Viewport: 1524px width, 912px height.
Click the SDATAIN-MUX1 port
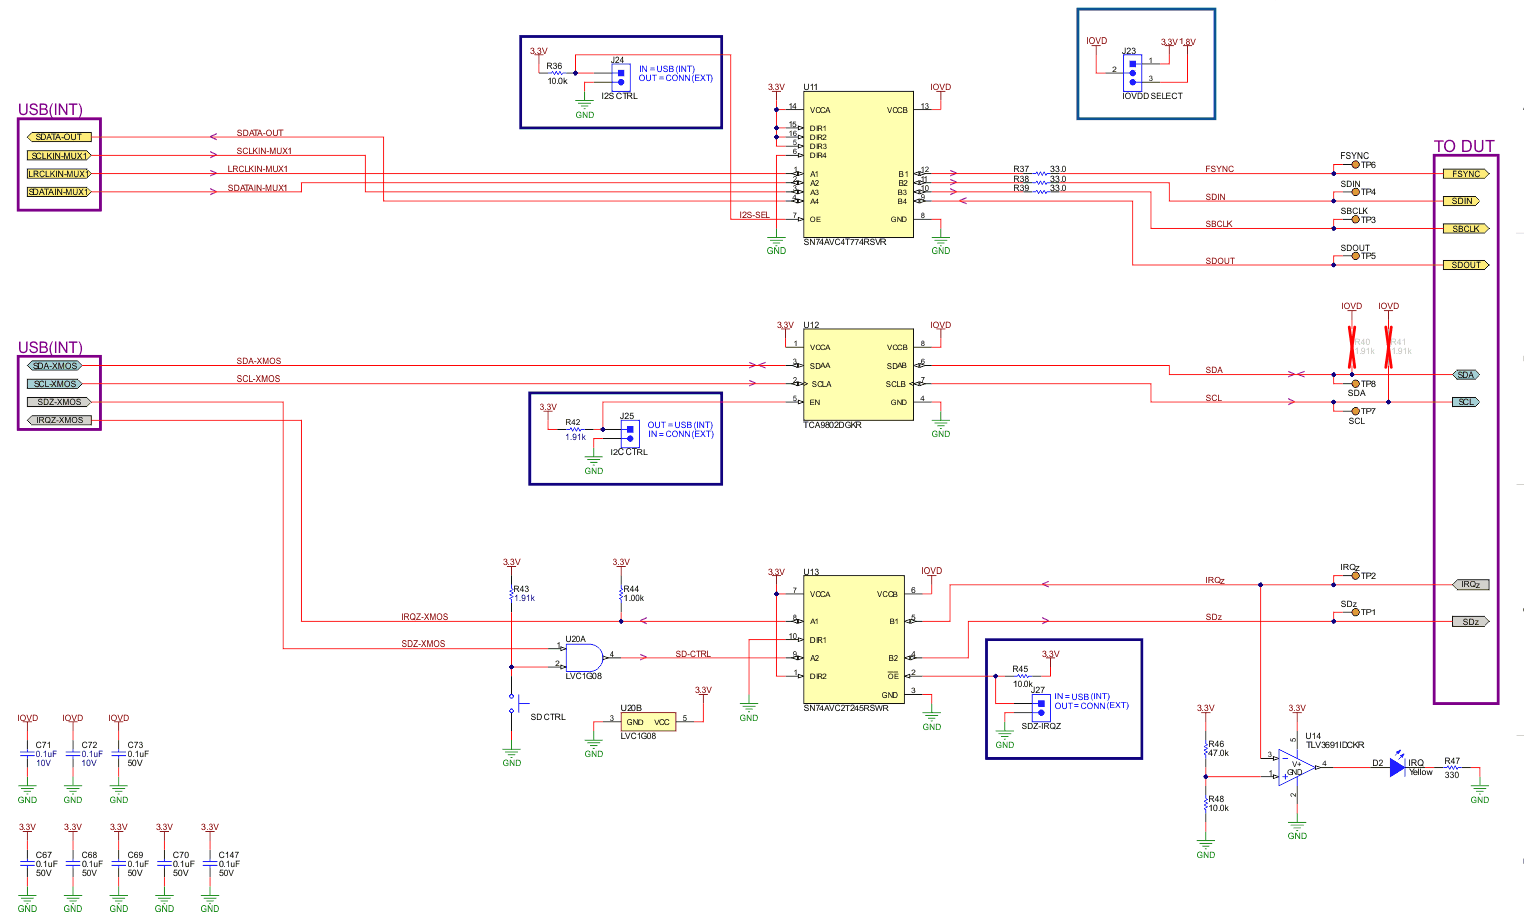tap(59, 192)
